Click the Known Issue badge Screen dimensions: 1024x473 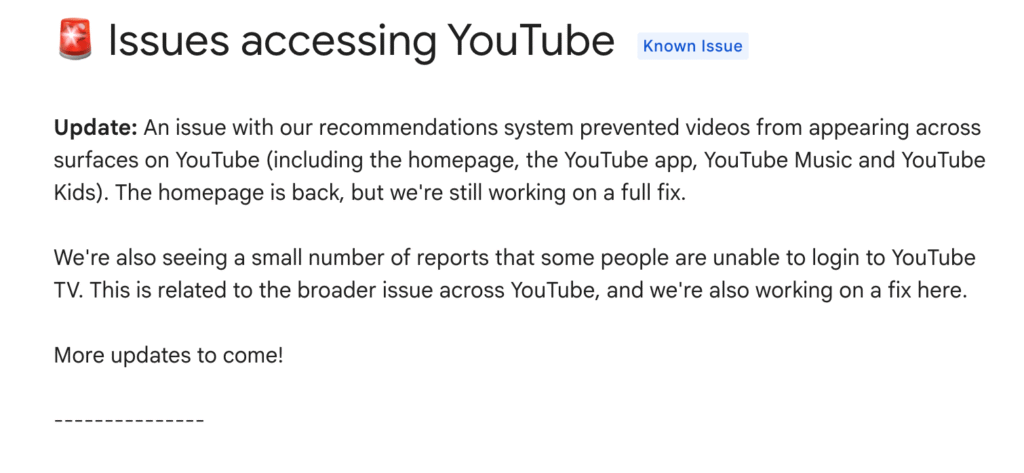click(x=692, y=46)
